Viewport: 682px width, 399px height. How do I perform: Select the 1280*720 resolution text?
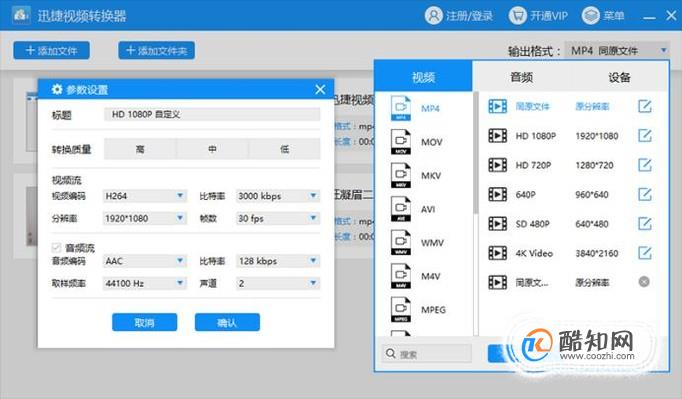(594, 165)
